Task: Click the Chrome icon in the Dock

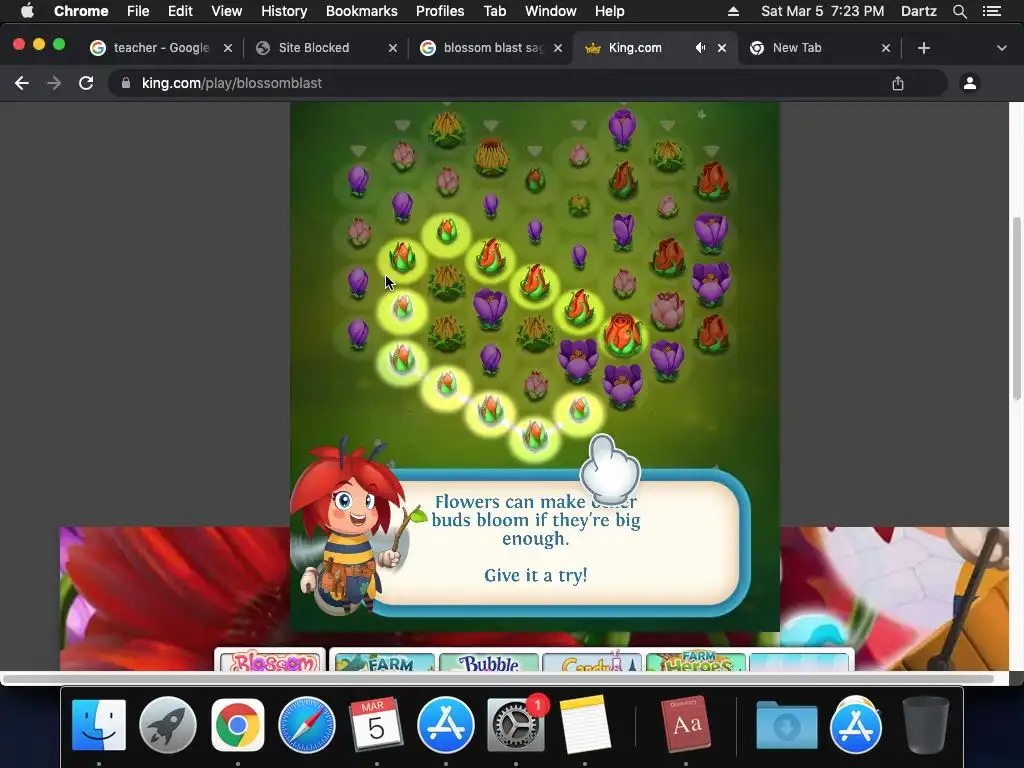Action: click(238, 725)
